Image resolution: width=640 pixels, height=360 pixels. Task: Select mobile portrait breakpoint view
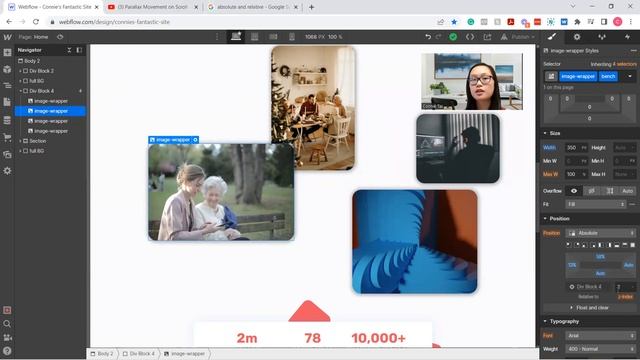(x=292, y=37)
